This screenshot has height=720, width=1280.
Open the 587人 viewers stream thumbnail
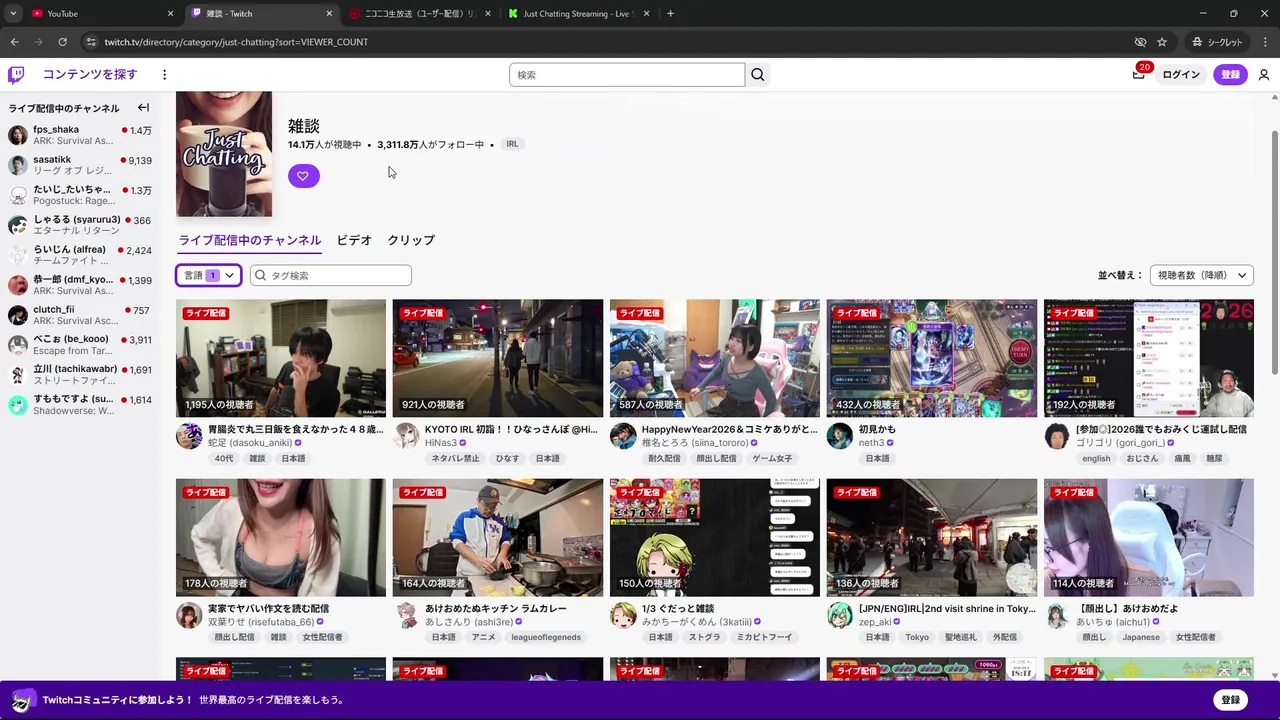click(715, 358)
